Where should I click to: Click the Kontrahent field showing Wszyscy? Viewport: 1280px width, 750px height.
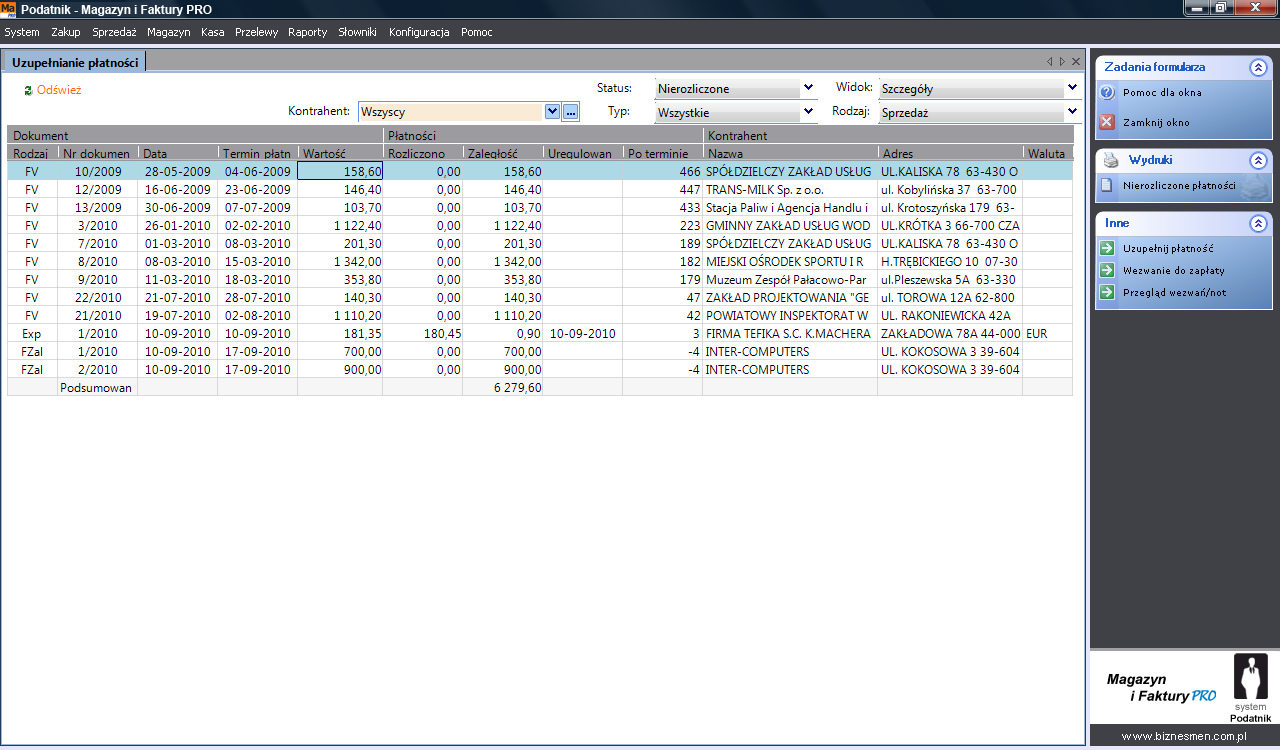point(451,112)
